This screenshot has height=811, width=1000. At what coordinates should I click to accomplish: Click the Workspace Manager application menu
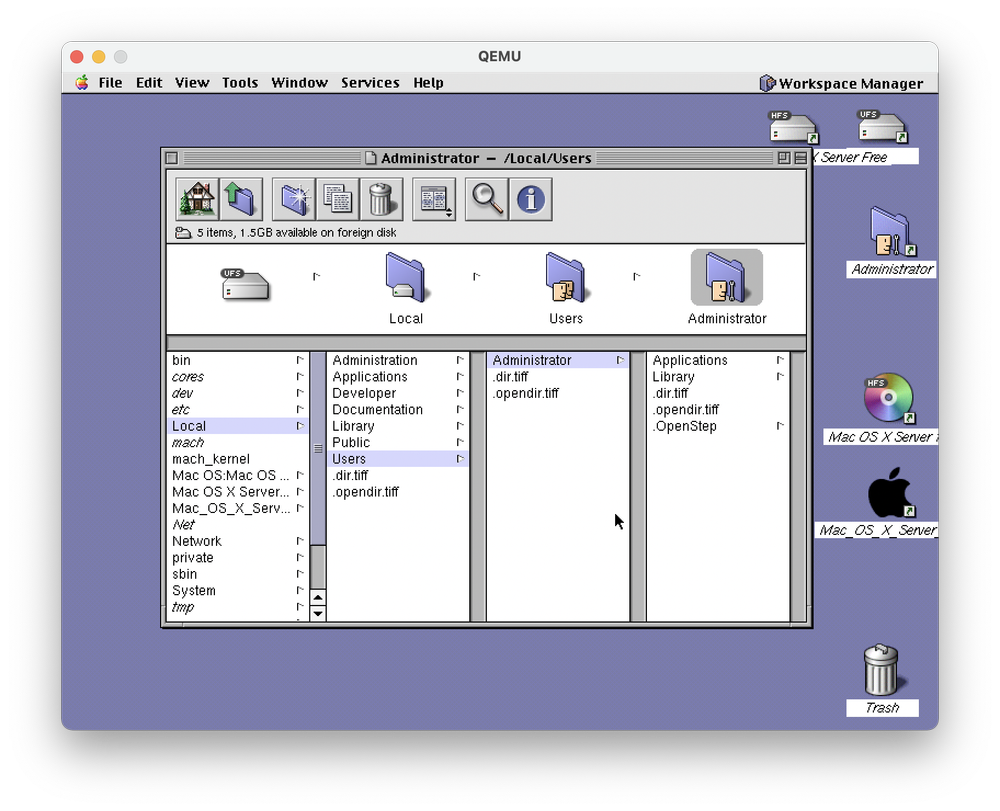(842, 84)
